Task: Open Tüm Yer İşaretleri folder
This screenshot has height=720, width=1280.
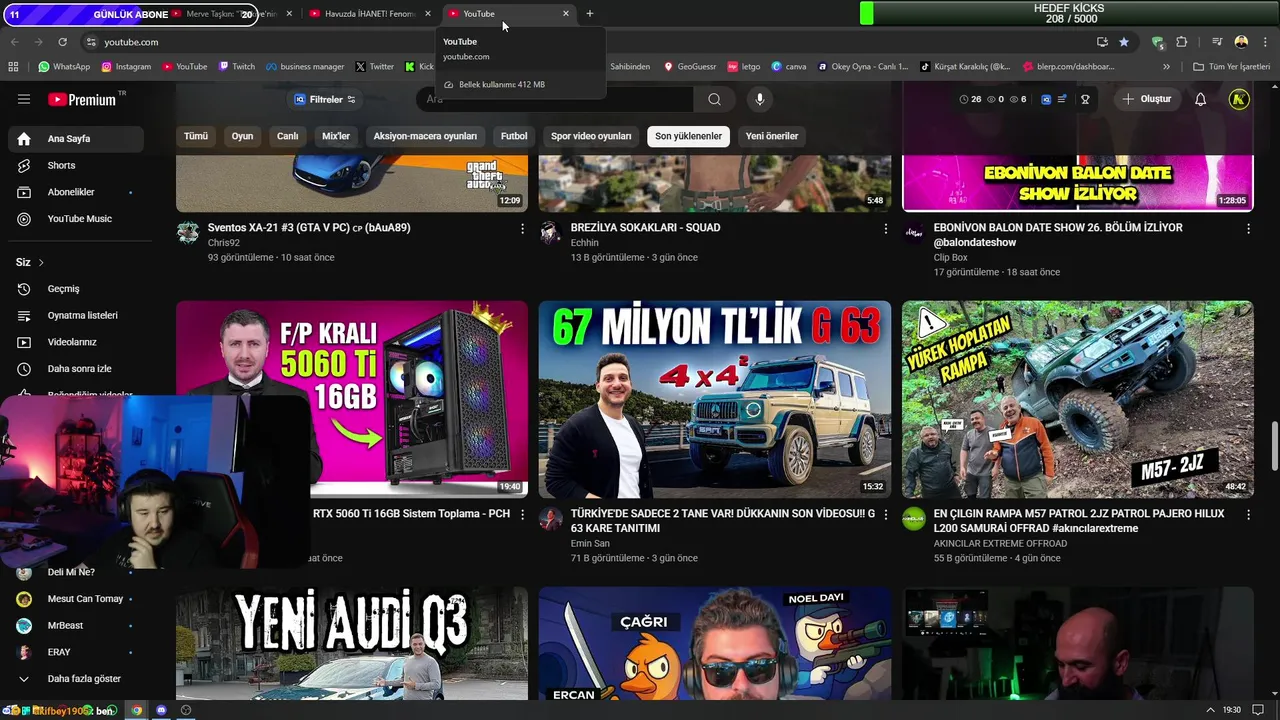Action: [x=1232, y=67]
